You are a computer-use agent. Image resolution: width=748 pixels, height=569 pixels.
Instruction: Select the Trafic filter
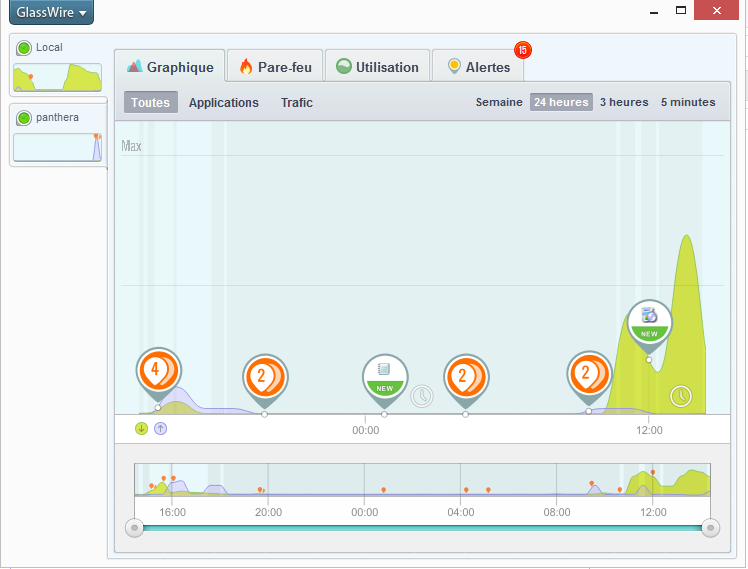(x=297, y=103)
